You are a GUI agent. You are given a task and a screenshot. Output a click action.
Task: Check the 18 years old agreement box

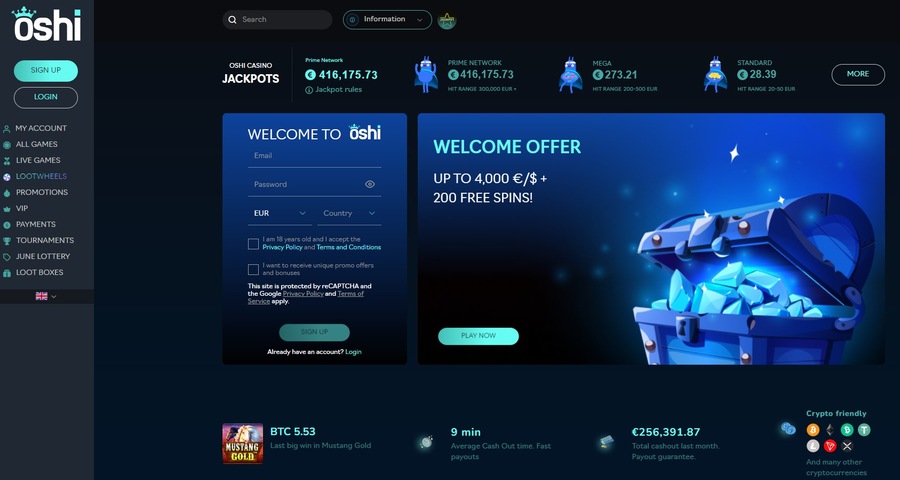[x=253, y=244]
